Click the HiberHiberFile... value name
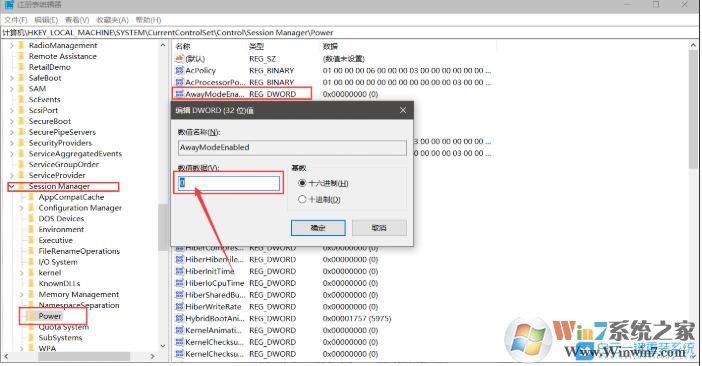This screenshot has width=702, height=366. tap(215, 260)
